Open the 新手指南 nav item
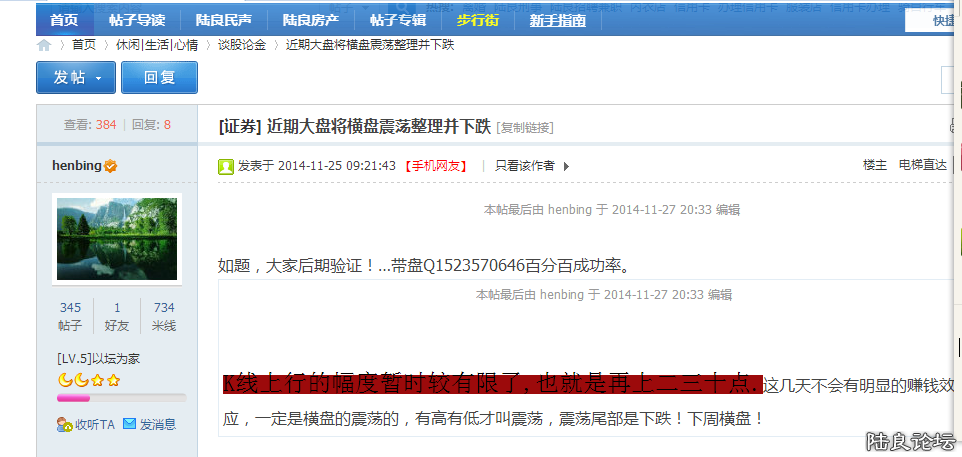This screenshot has height=457, width=962. [558, 20]
